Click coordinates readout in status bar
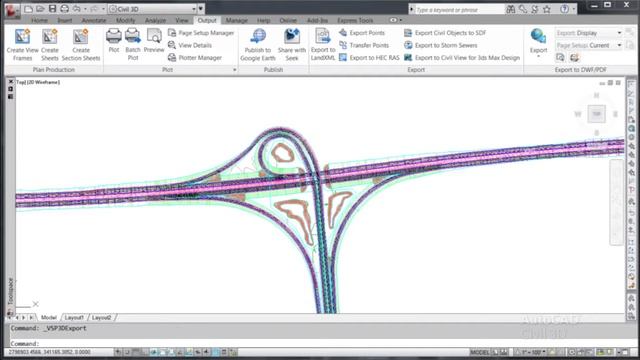 [x=49, y=352]
